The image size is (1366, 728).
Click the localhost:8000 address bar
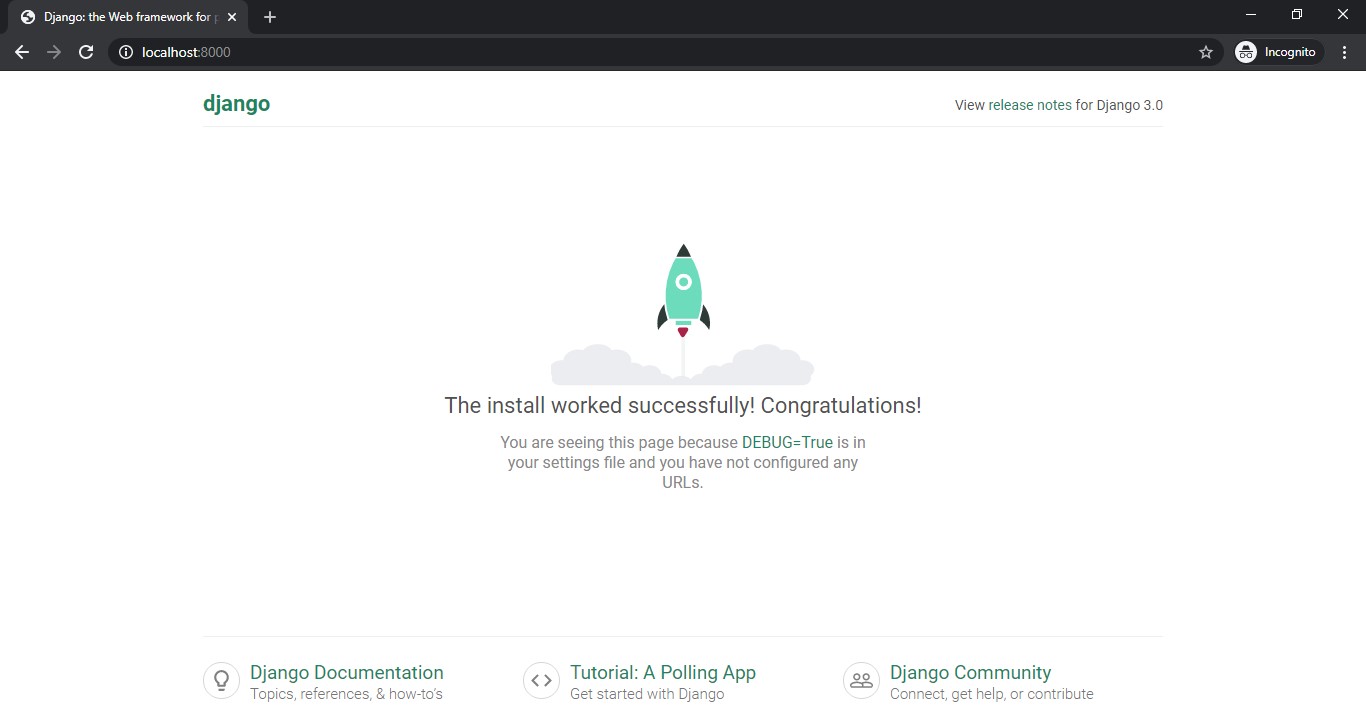point(664,52)
